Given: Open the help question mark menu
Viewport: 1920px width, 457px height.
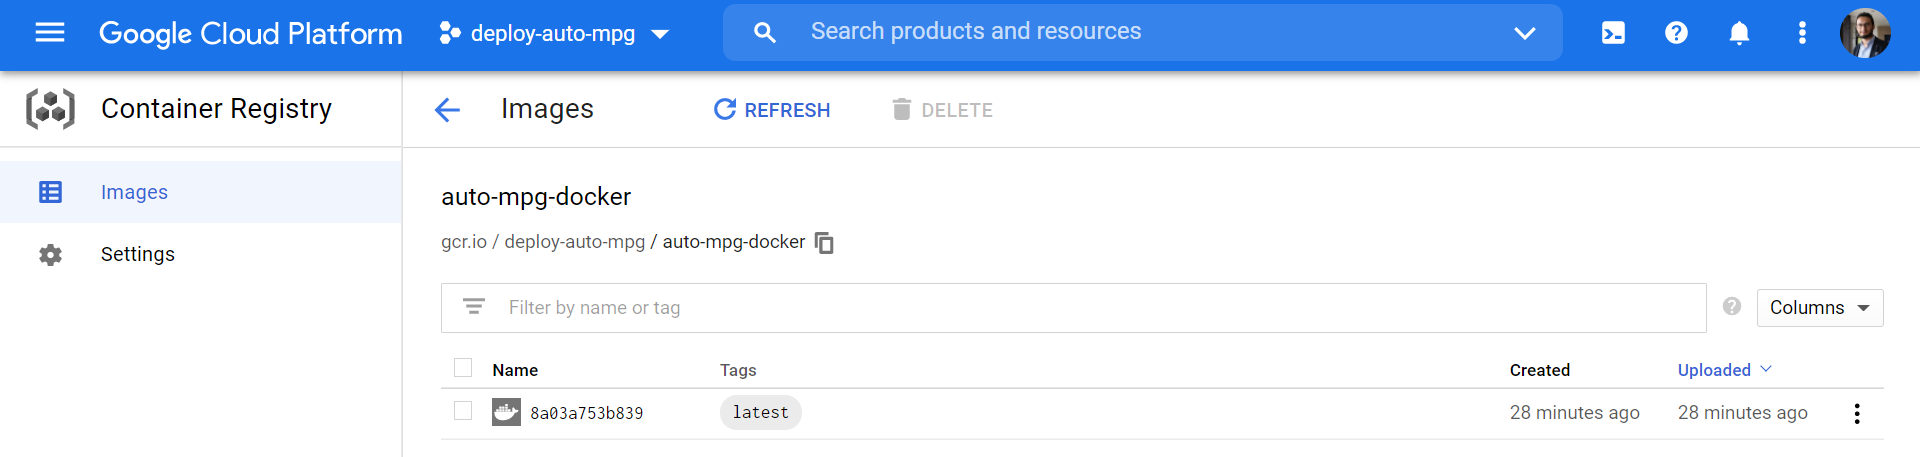Looking at the screenshot, I should pyautogui.click(x=1676, y=33).
